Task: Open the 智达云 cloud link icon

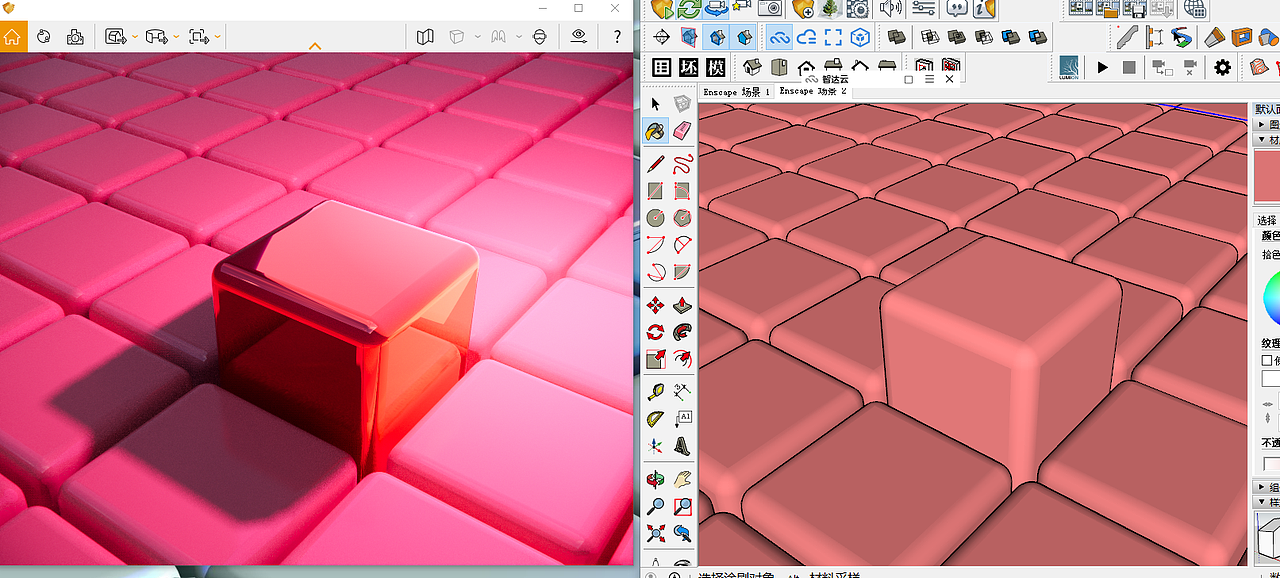Action: coord(780,37)
